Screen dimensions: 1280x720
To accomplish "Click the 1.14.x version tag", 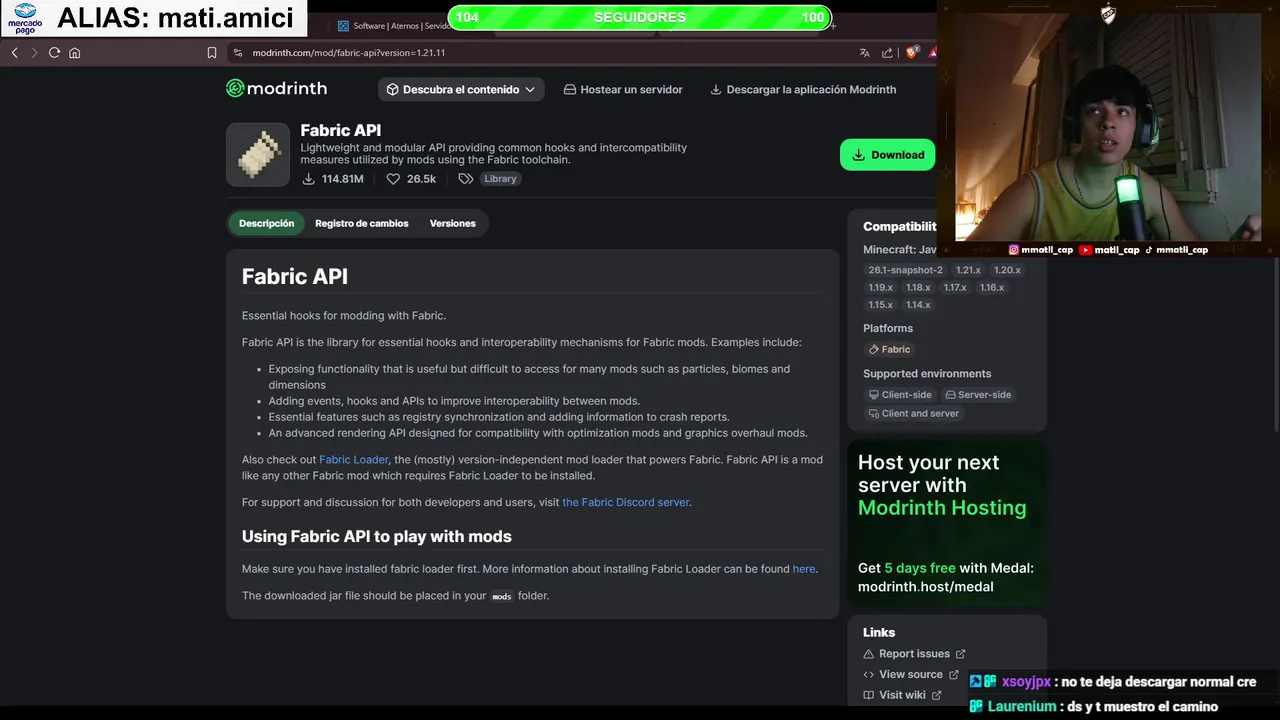I will (x=918, y=305).
